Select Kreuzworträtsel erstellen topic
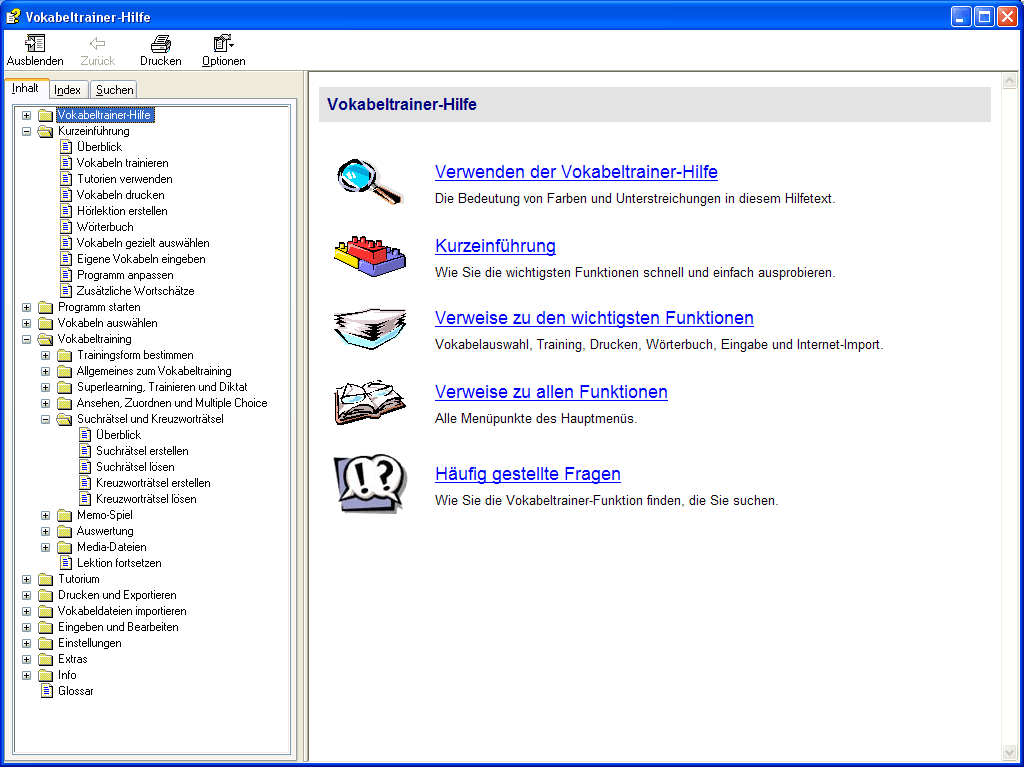The image size is (1024, 767). pyautogui.click(x=153, y=483)
